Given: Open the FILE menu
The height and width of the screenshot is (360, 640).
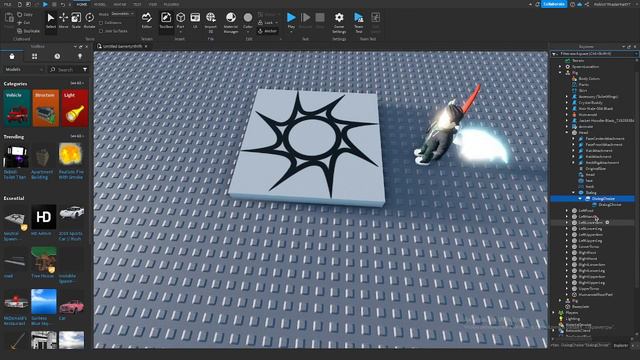Looking at the screenshot, I should coord(7,4).
